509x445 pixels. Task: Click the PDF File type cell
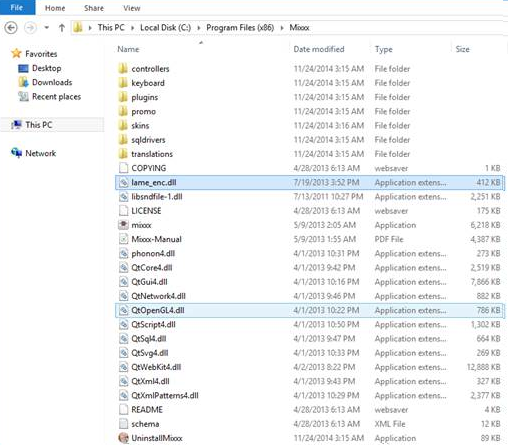tap(389, 239)
